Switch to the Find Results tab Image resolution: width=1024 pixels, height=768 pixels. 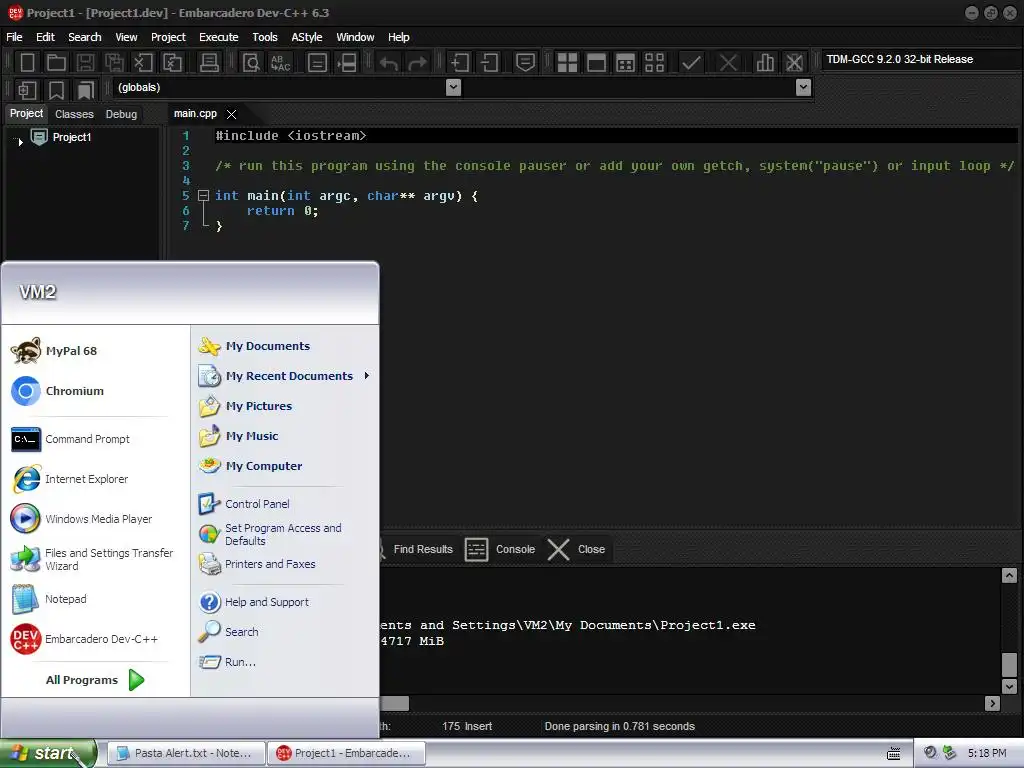[423, 549]
